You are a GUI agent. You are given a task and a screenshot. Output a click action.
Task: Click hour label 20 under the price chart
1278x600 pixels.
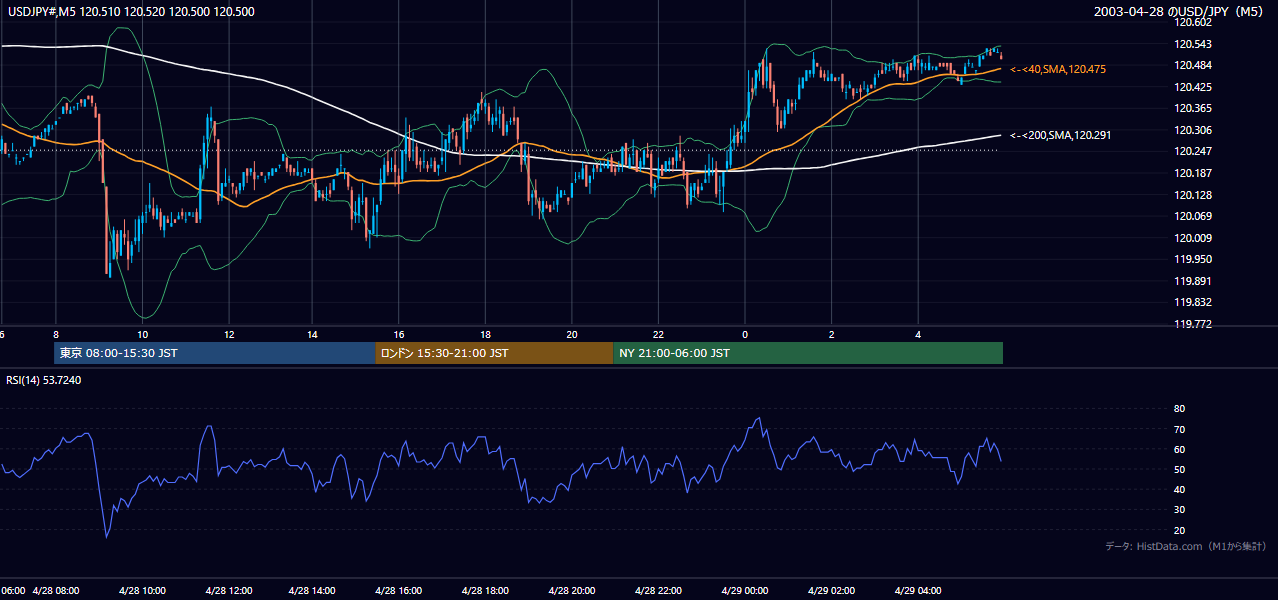click(571, 334)
